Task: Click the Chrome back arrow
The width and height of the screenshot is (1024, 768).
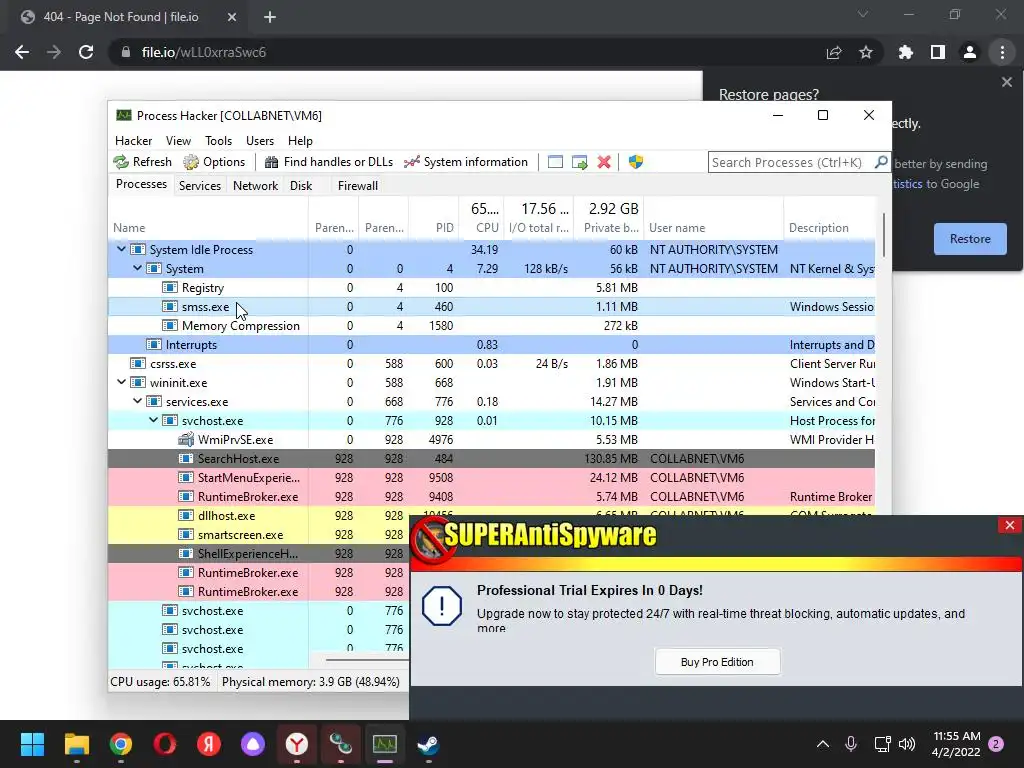Action: (22, 52)
